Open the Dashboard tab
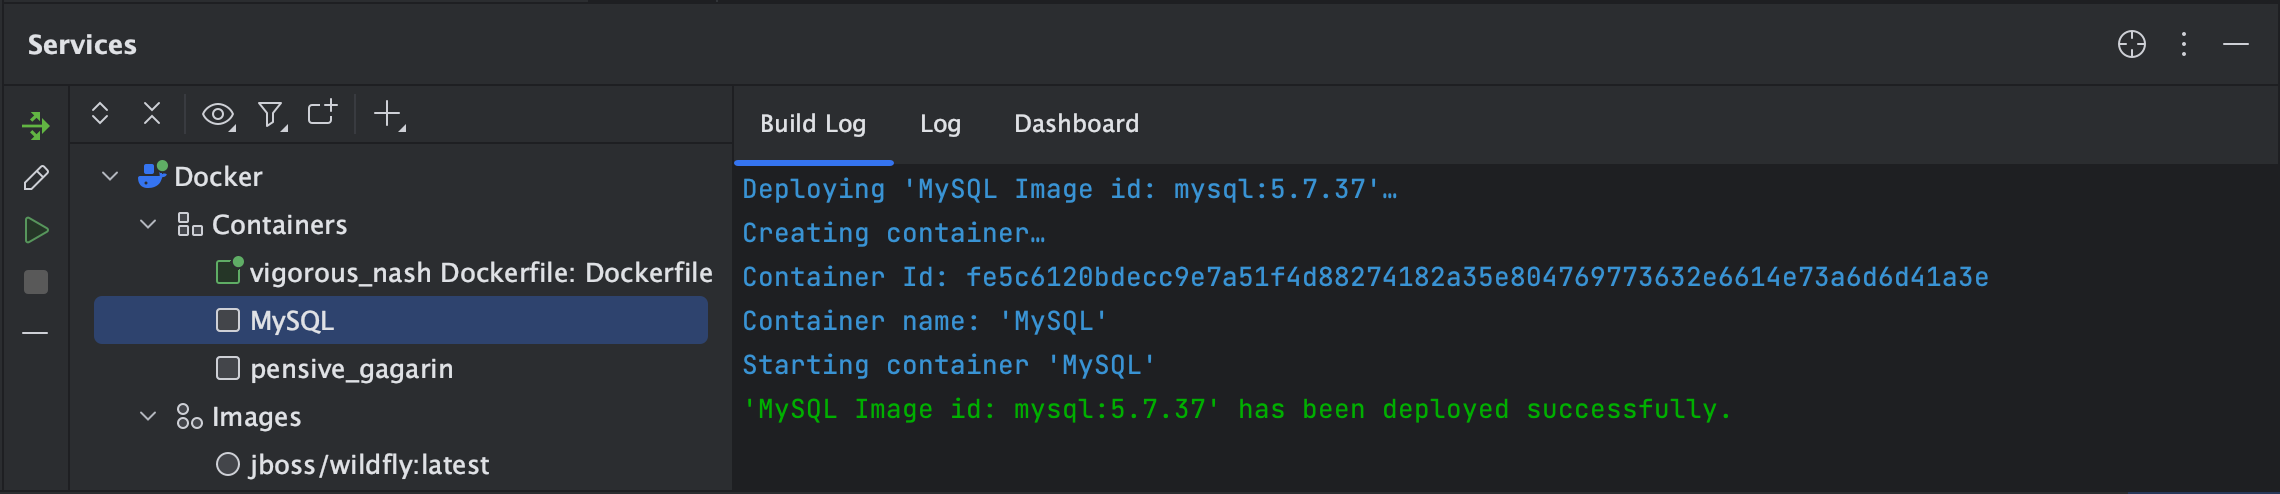The height and width of the screenshot is (494, 2280). pyautogui.click(x=1076, y=124)
